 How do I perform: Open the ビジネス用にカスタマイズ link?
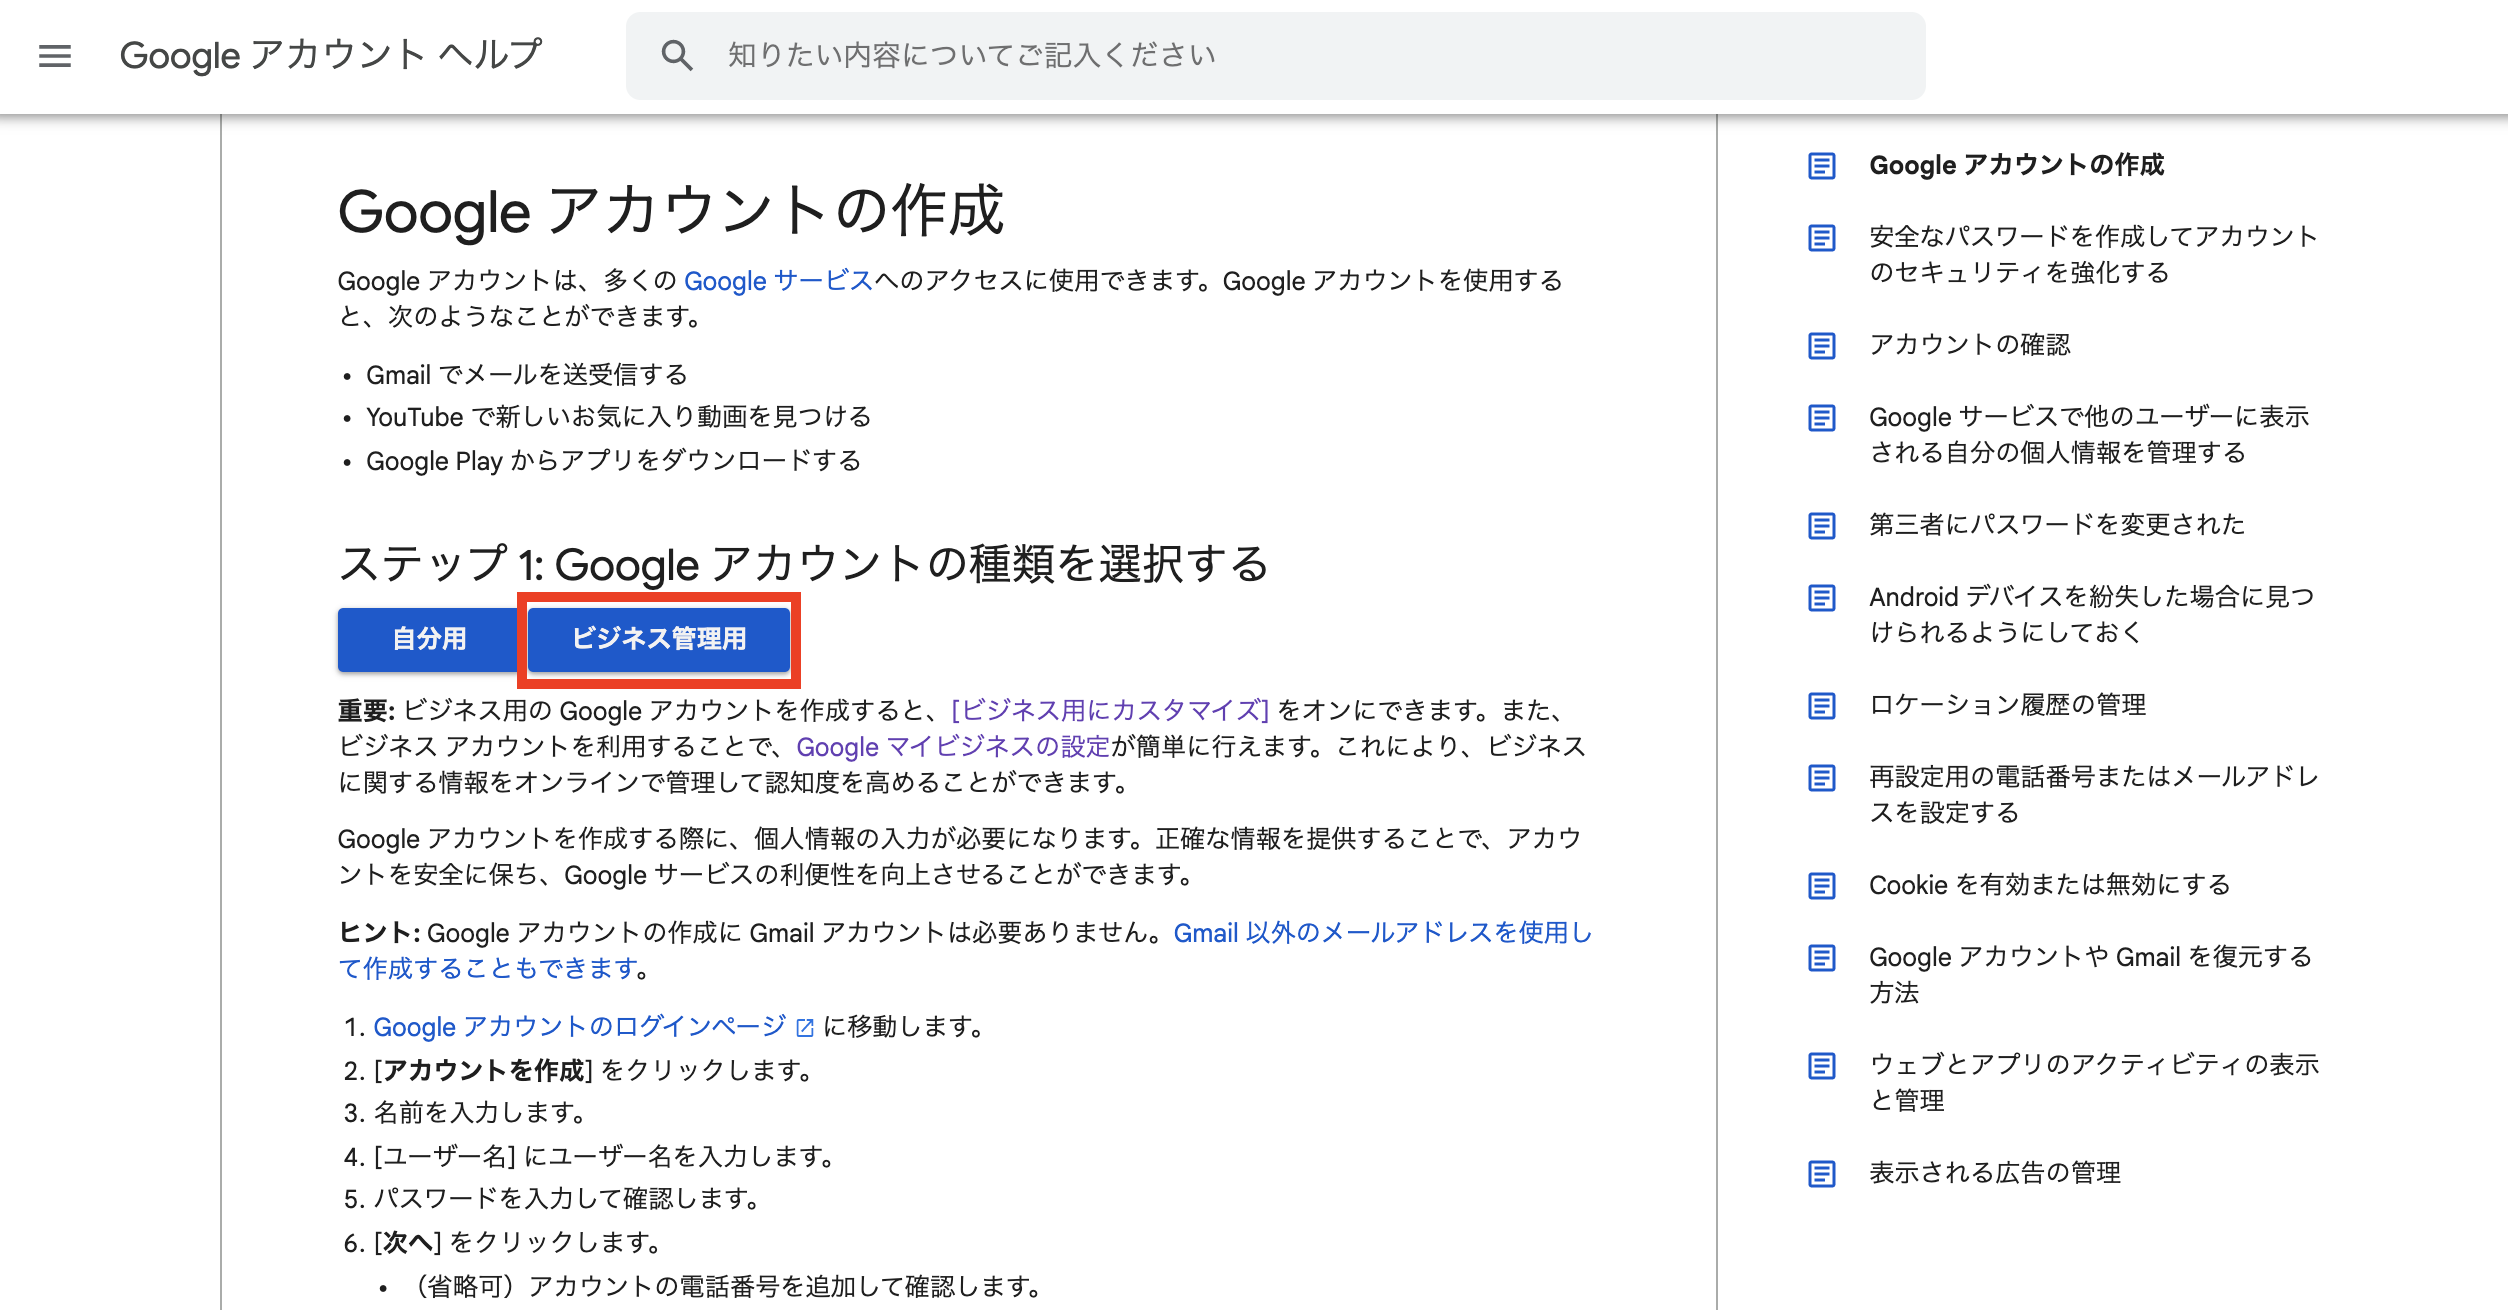click(1108, 711)
